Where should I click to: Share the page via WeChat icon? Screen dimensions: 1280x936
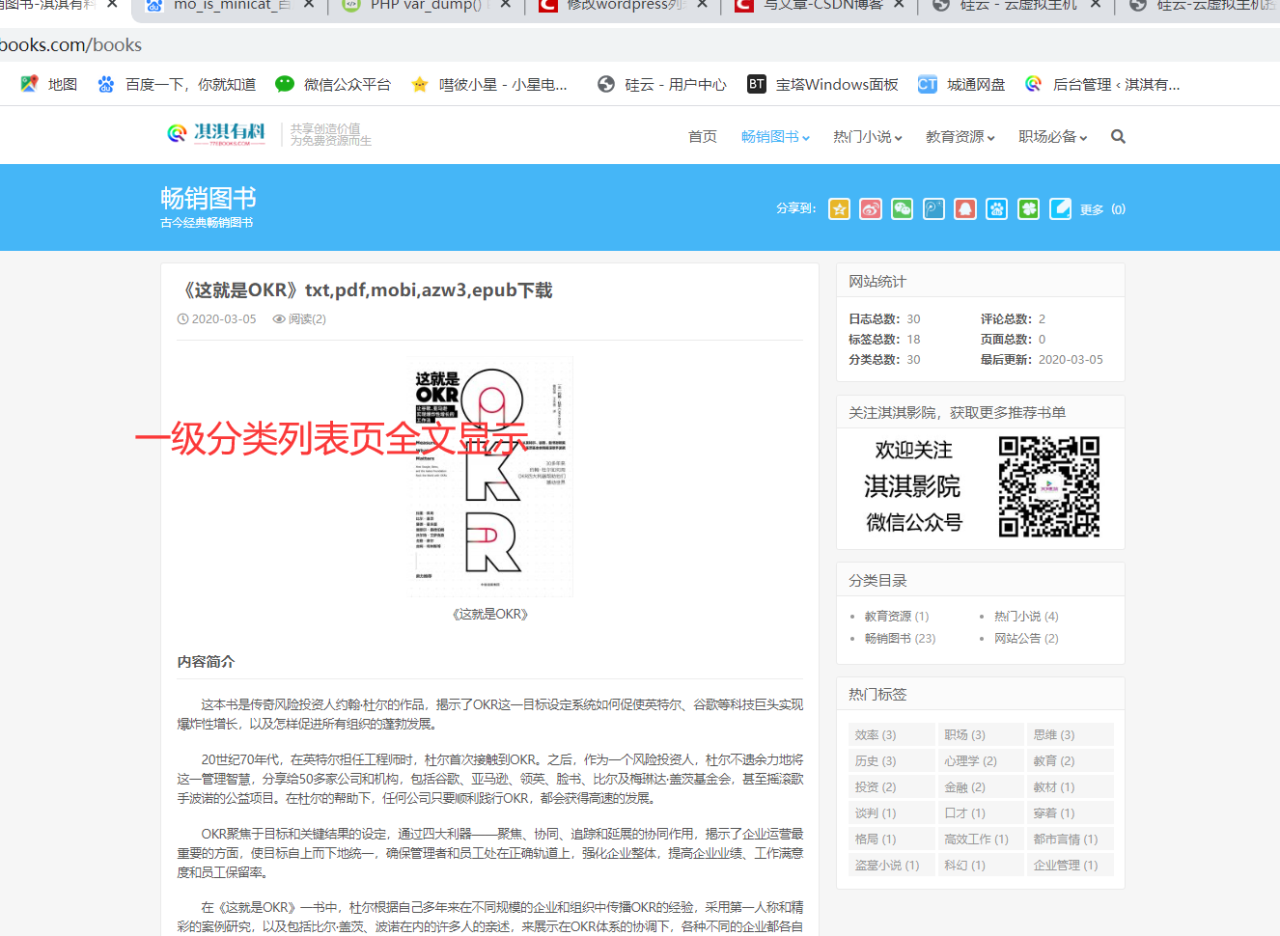pyautogui.click(x=902, y=209)
